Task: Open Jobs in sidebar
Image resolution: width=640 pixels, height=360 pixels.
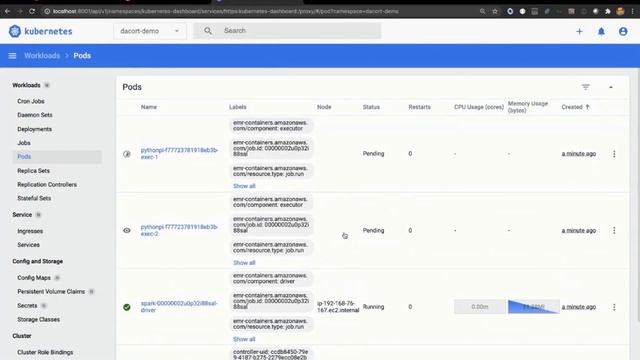Action: [x=24, y=143]
